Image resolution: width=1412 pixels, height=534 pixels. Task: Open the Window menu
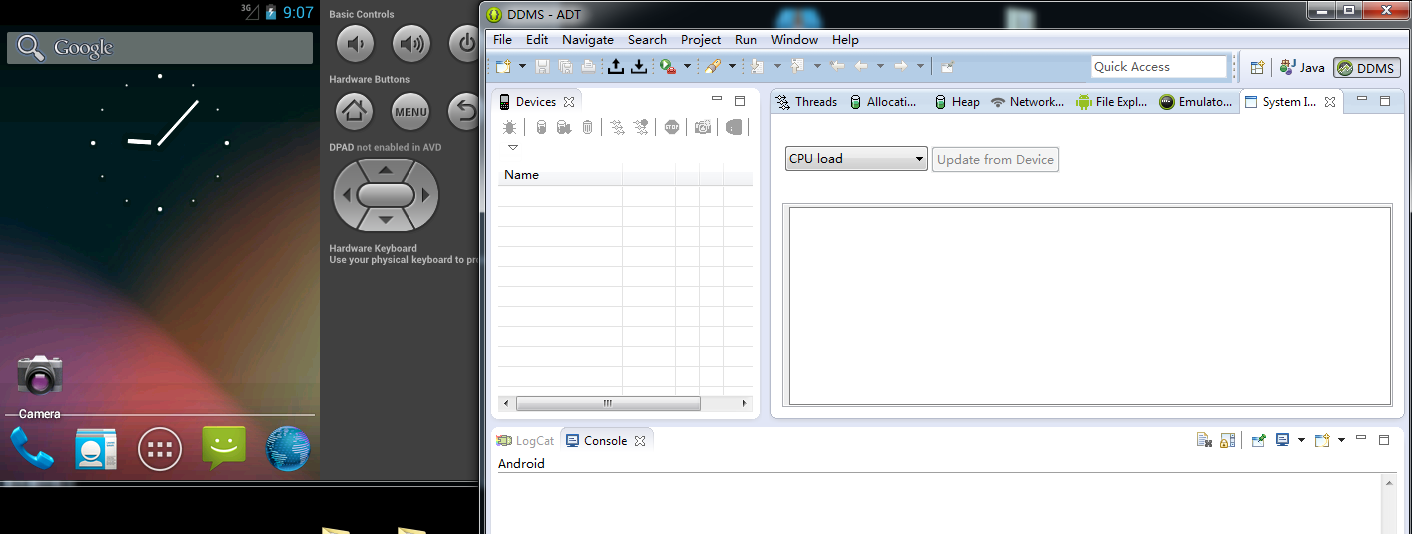point(794,40)
